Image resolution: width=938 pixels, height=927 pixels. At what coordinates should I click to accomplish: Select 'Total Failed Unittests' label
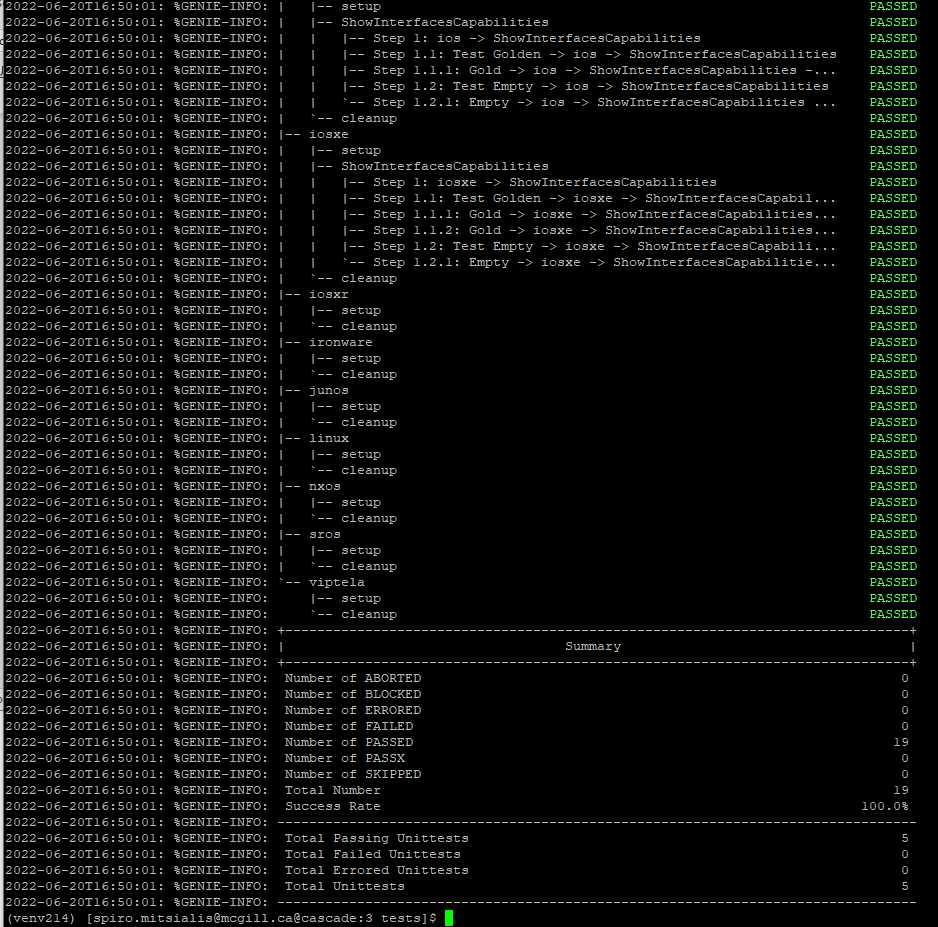[x=373, y=855]
